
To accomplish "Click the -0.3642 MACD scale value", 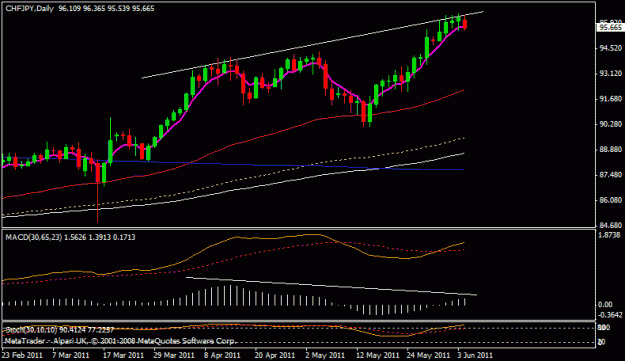I will tap(609, 315).
